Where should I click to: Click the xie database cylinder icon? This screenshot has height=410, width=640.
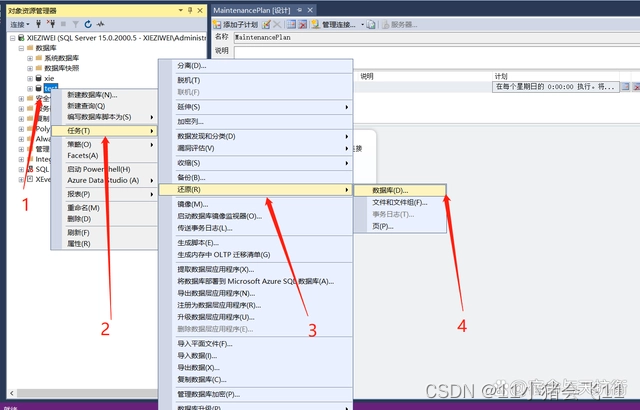(x=39, y=78)
